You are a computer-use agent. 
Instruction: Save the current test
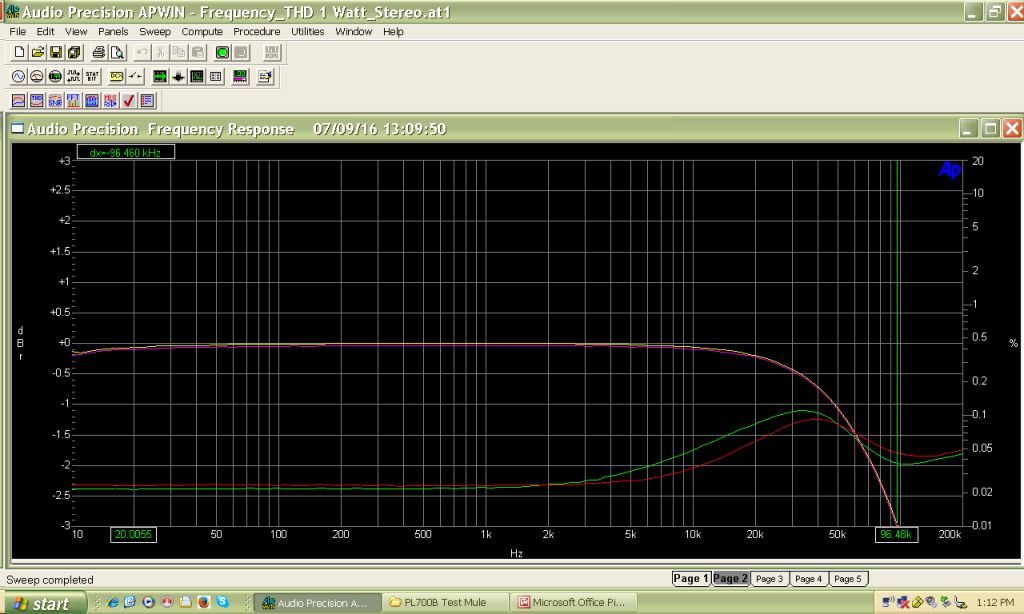56,52
